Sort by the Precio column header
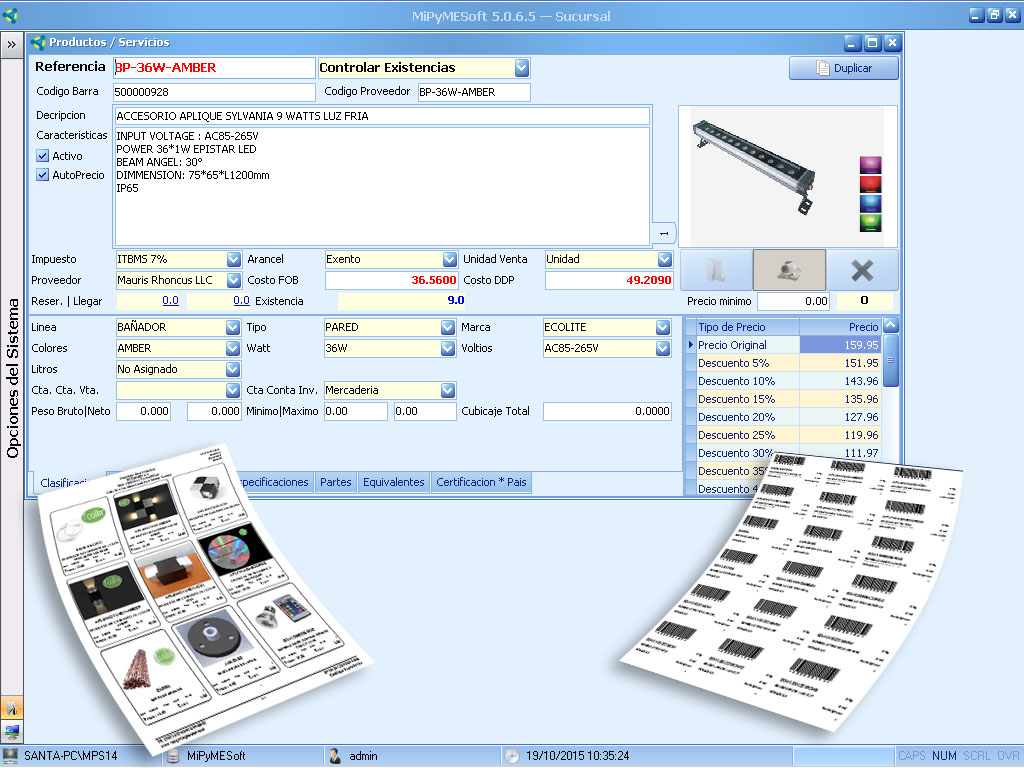This screenshot has width=1024, height=768. pos(840,327)
